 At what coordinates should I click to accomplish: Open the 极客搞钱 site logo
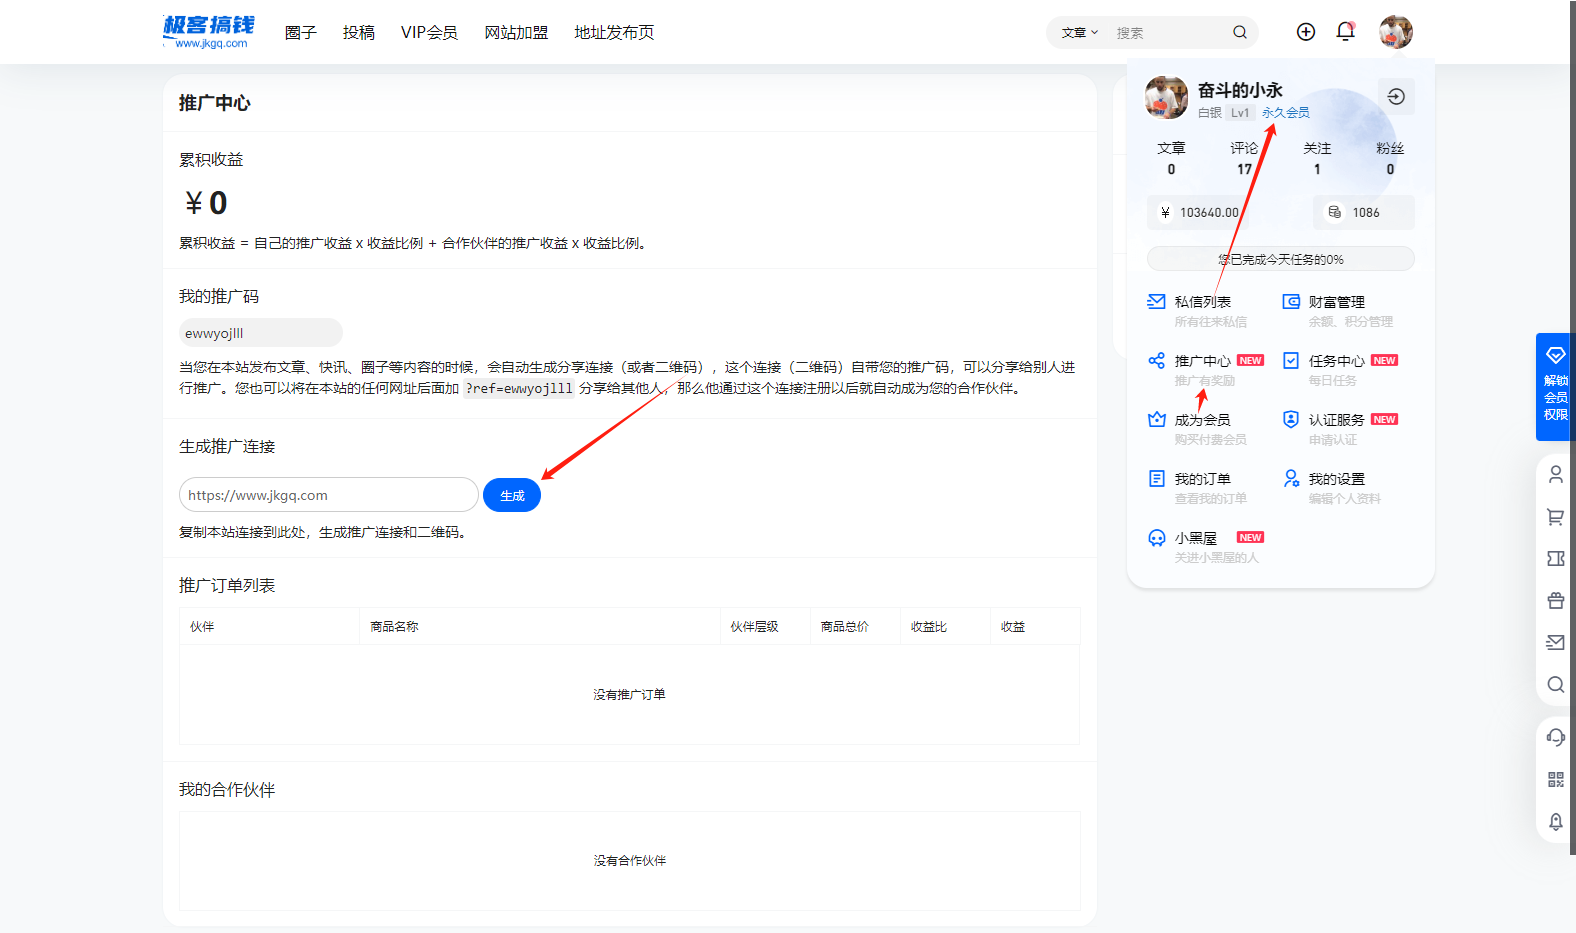tap(209, 32)
